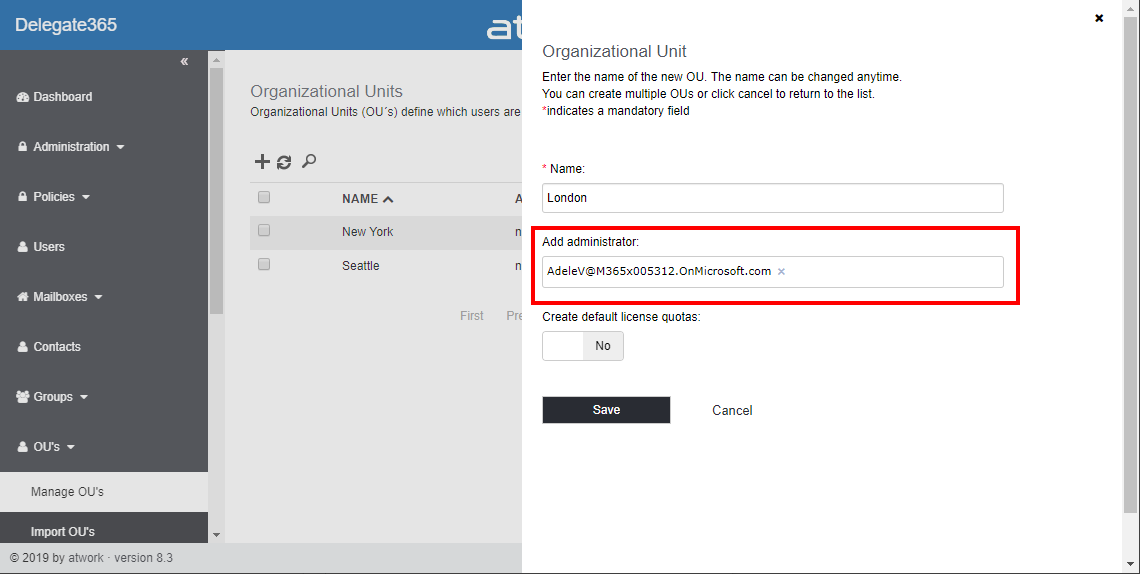Toggle Create default license quotas switch
This screenshot has height=574, width=1140.
pos(583,346)
